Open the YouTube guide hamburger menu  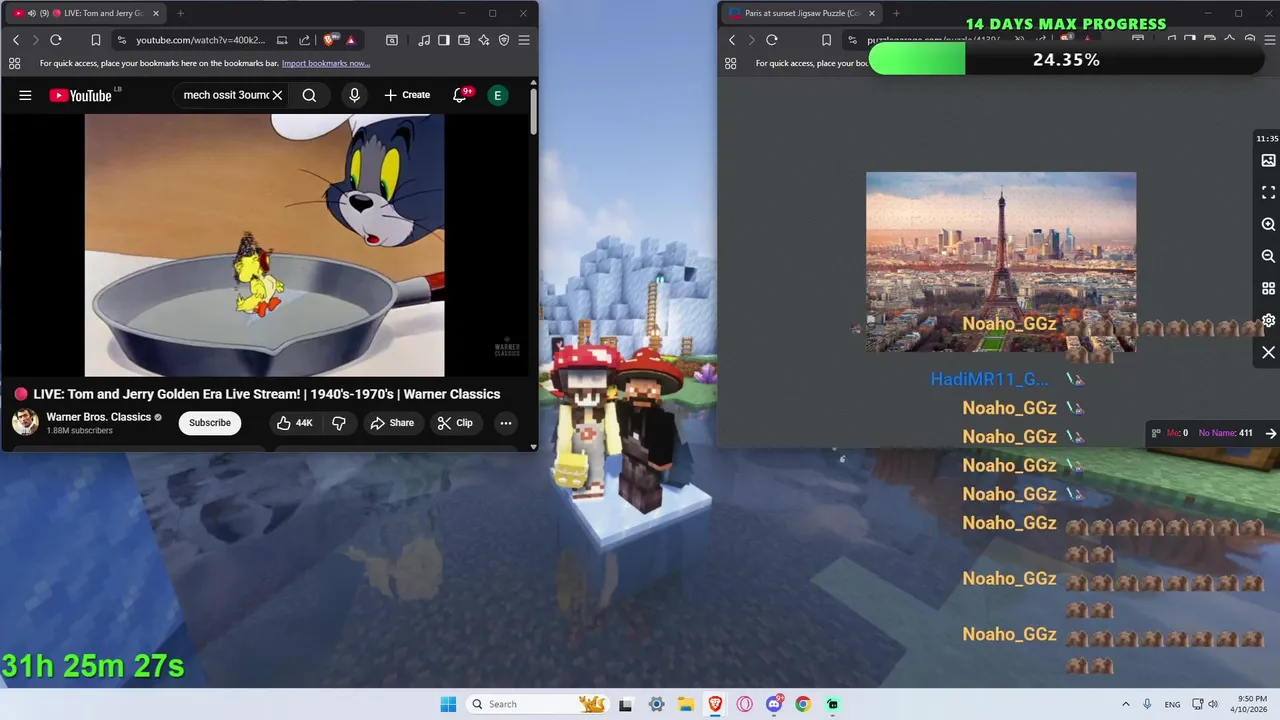25,95
